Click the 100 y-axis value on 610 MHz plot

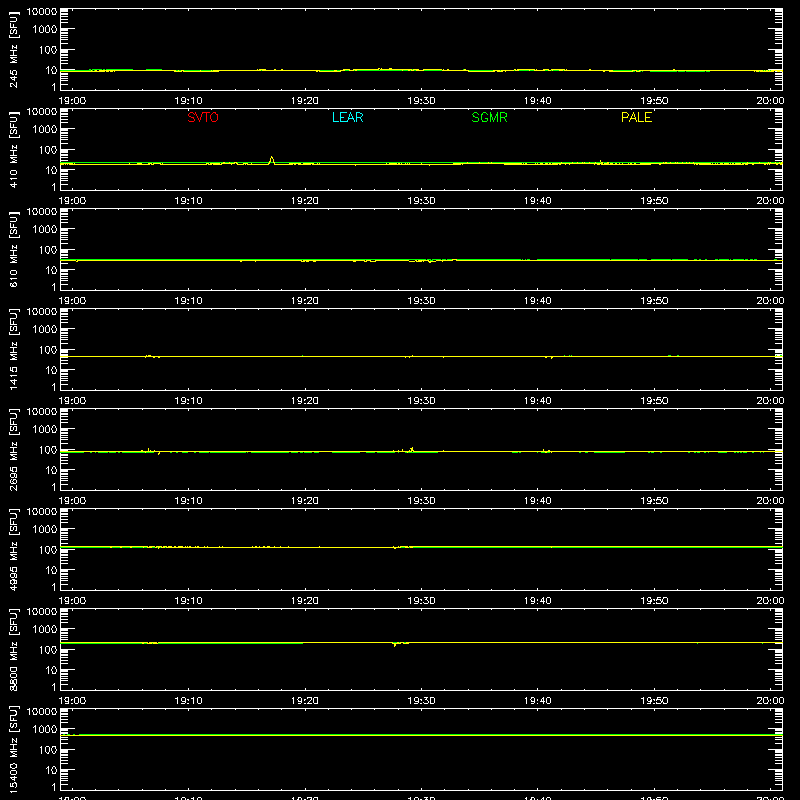point(48,250)
